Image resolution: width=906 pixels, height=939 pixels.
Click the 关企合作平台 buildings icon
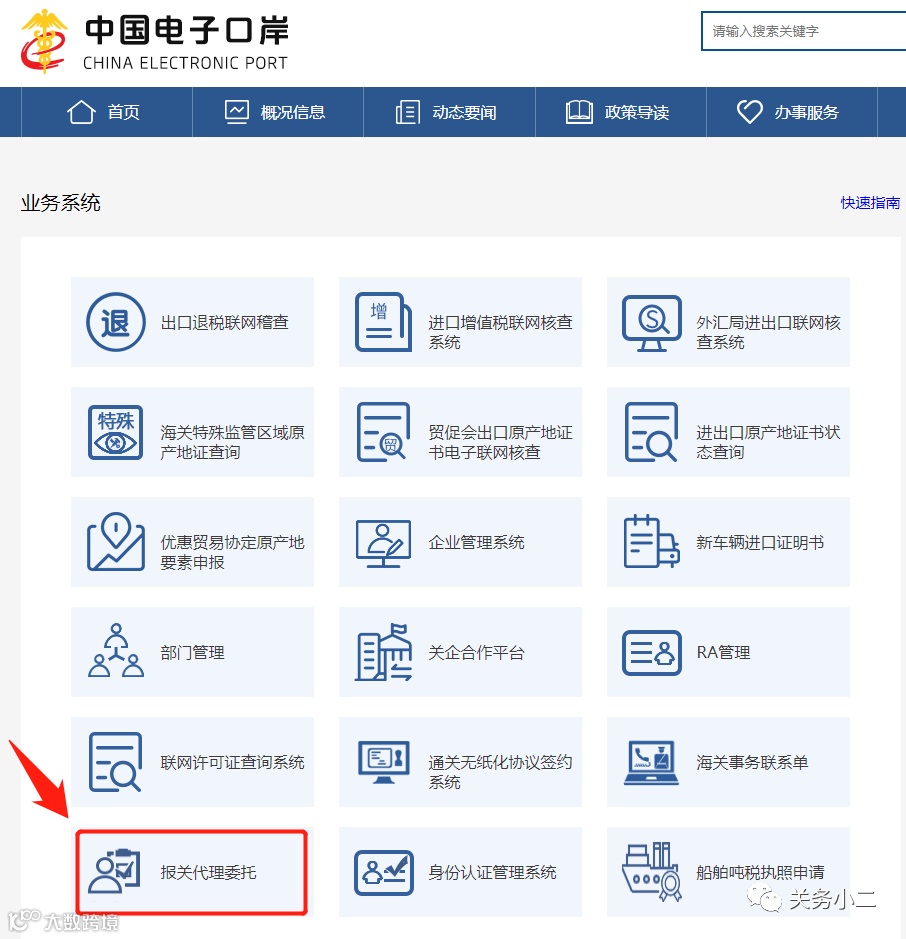pyautogui.click(x=383, y=652)
